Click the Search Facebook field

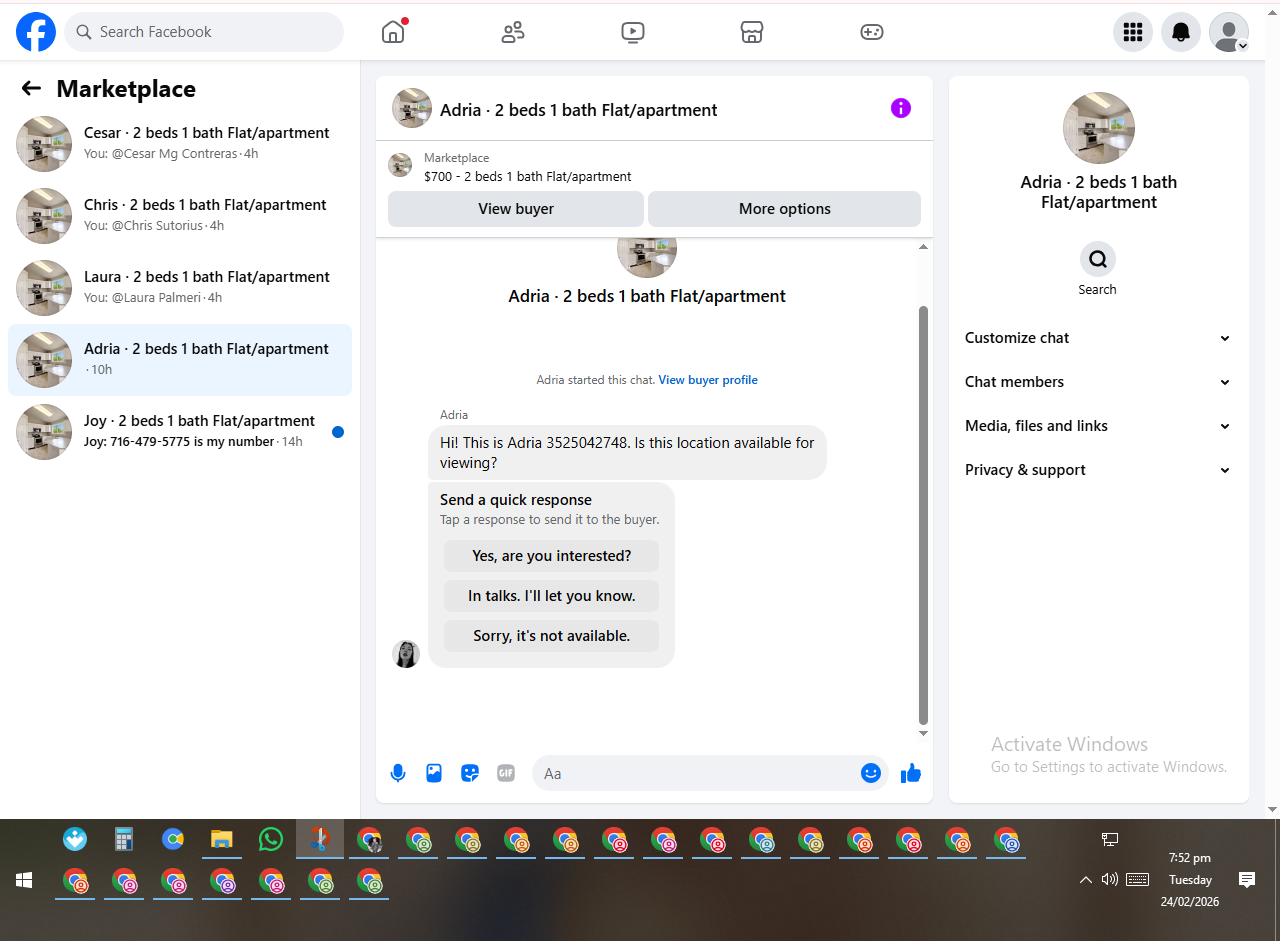tap(204, 32)
